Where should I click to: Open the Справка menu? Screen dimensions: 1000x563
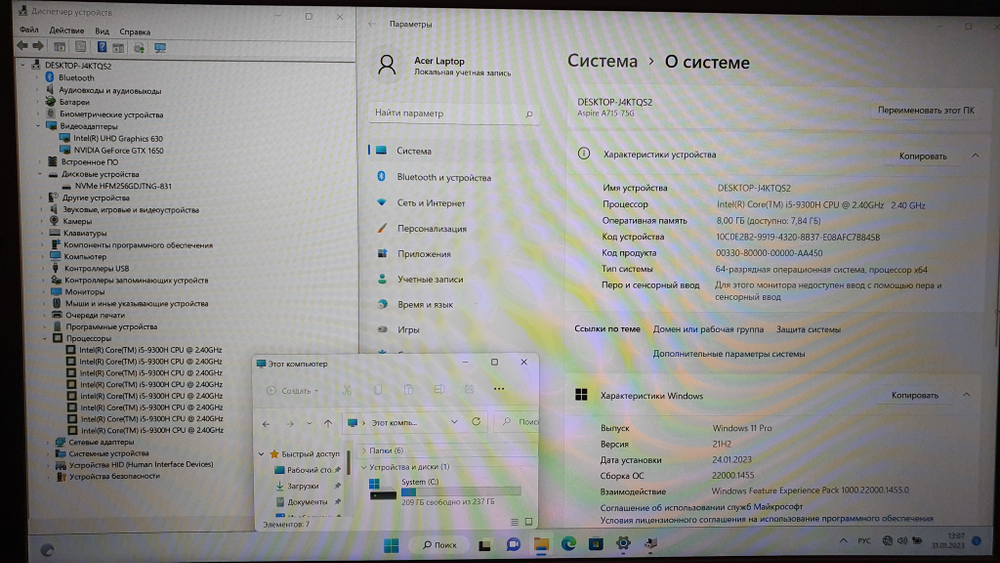coord(134,30)
